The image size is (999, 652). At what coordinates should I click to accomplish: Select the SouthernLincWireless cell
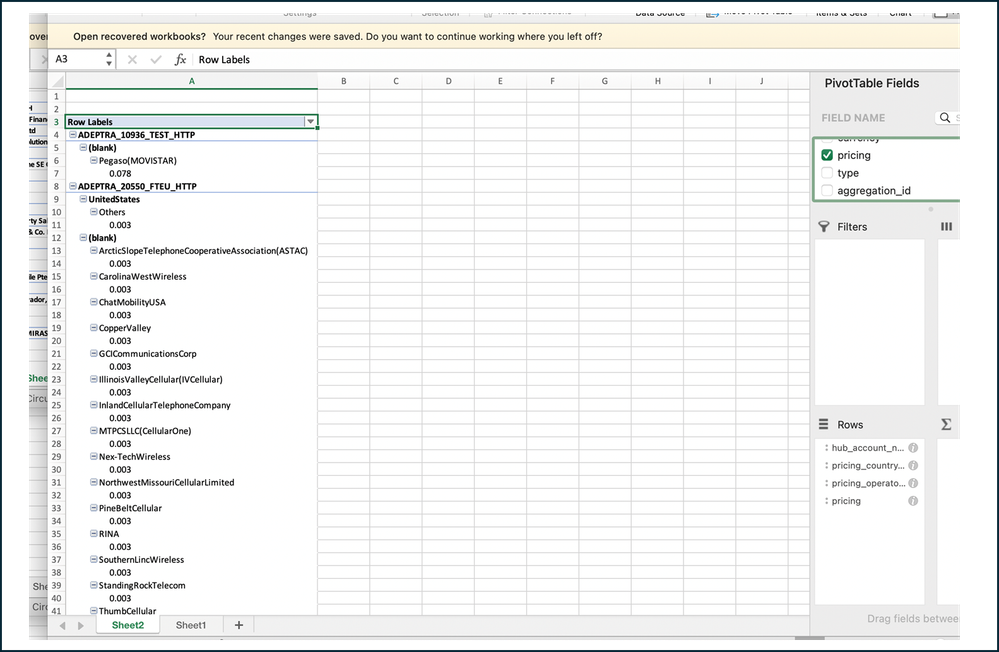point(191,559)
